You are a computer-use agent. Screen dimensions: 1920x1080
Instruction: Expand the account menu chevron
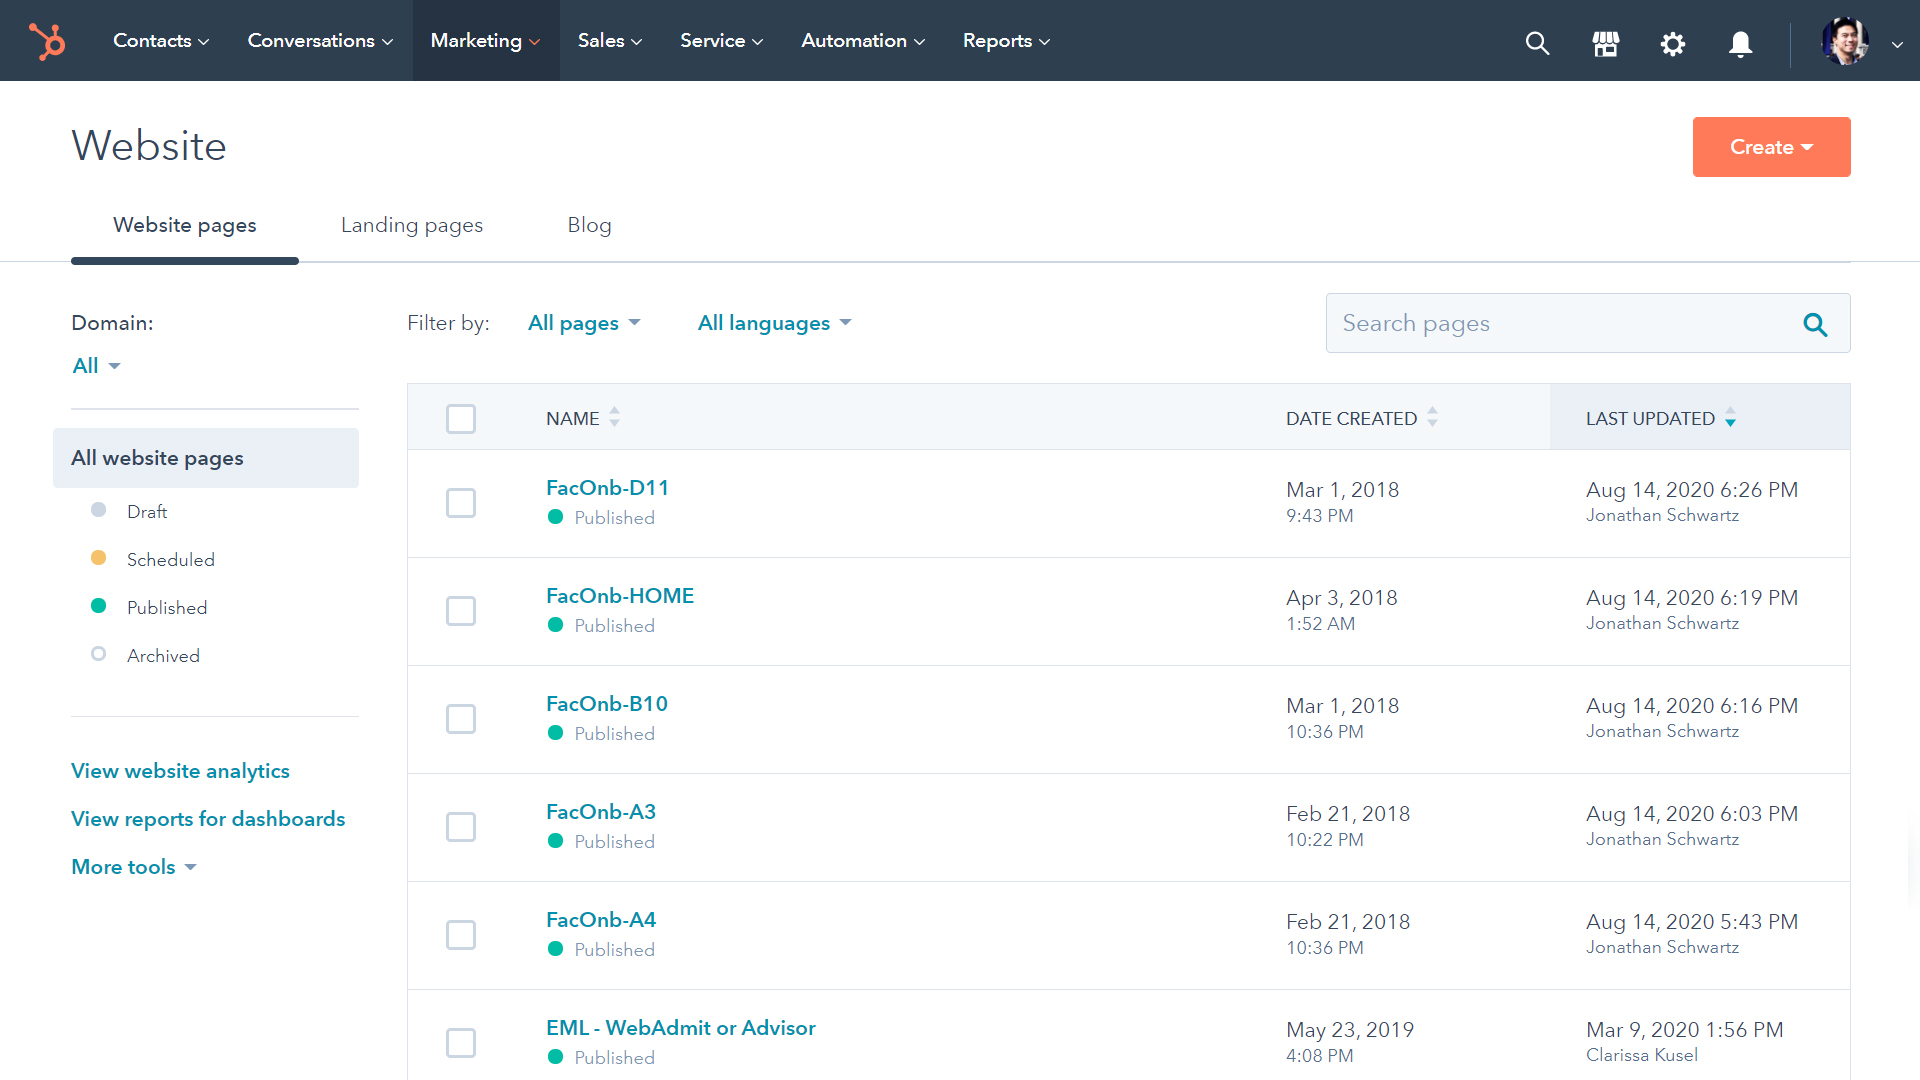pos(1897,44)
